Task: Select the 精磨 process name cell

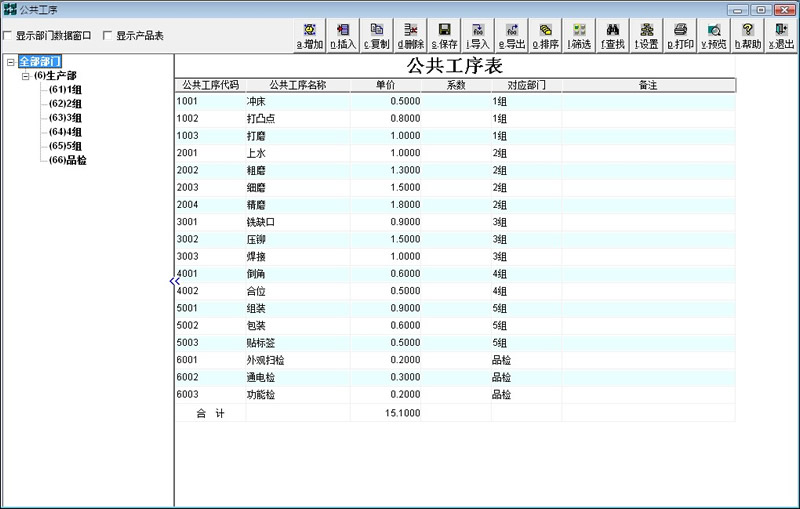Action: coord(298,205)
